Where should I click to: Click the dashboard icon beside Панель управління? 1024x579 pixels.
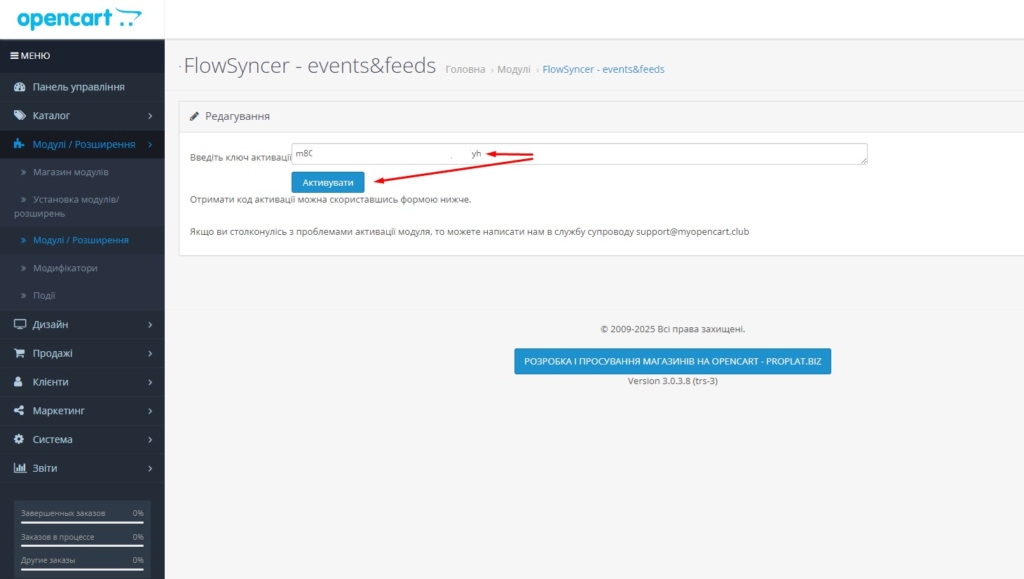click(x=20, y=87)
